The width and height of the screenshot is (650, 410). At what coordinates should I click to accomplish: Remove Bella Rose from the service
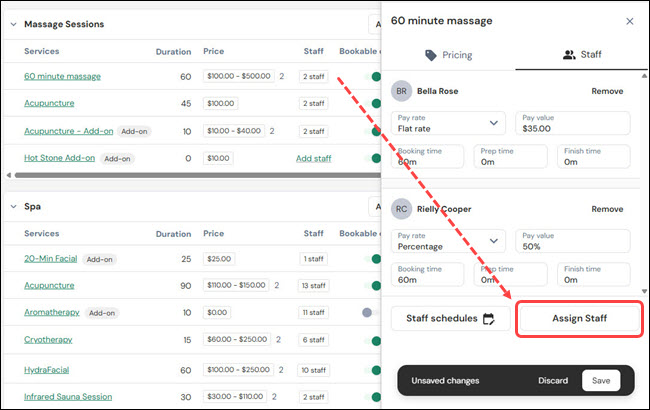[x=607, y=91]
